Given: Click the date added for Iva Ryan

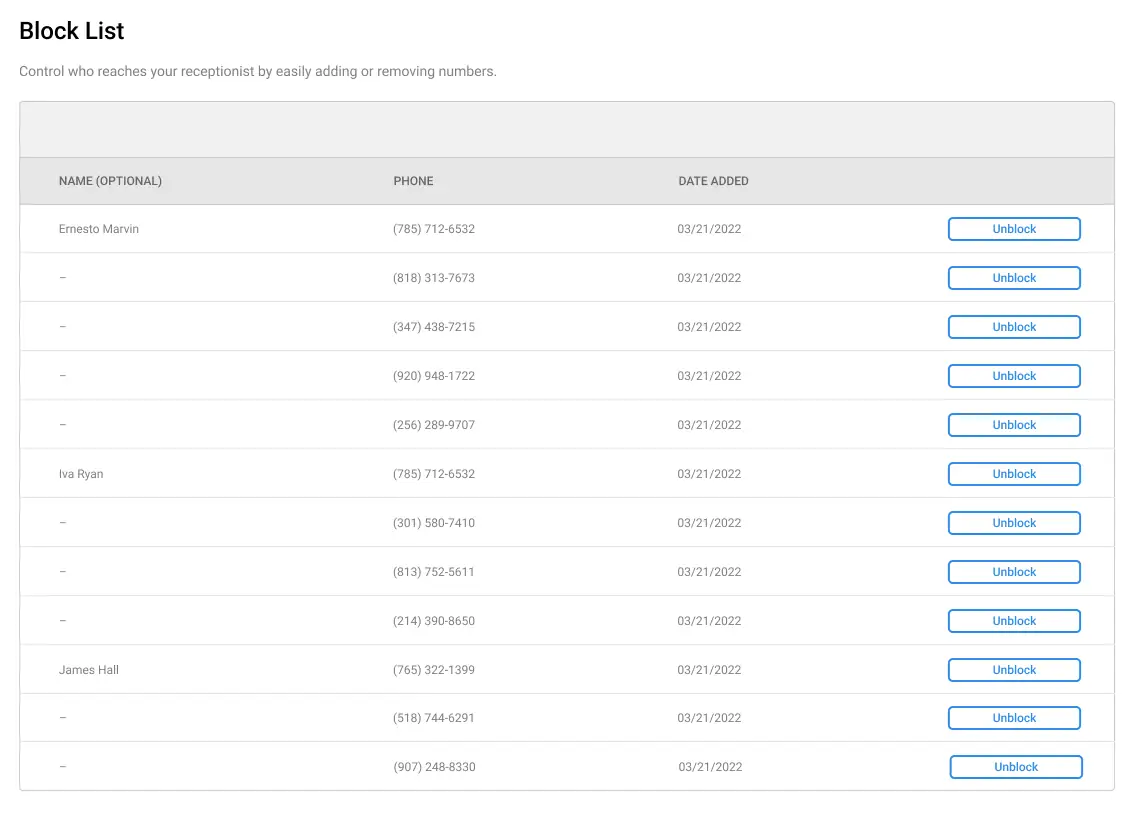Looking at the screenshot, I should coord(709,474).
